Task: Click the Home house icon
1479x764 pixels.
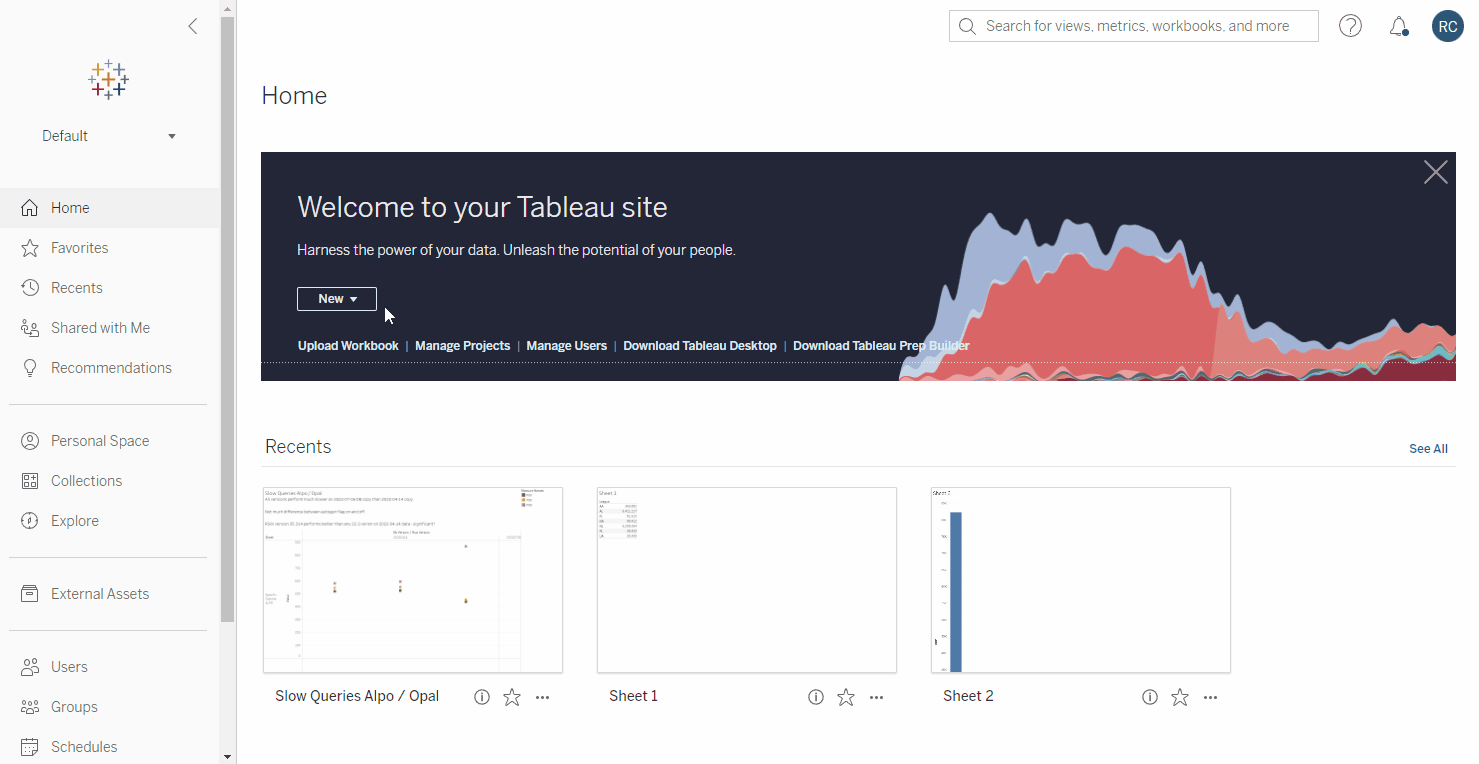Action: coord(30,208)
